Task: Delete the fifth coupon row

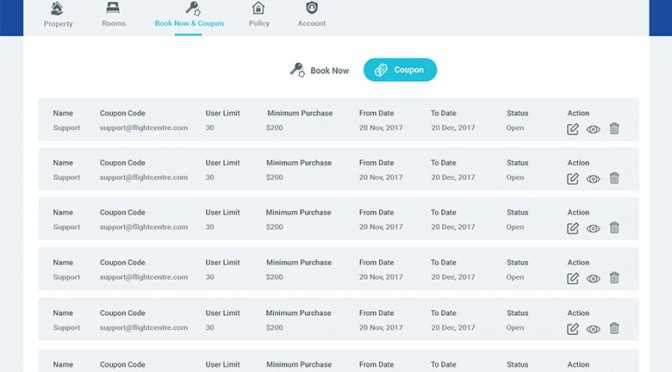Action: click(614, 328)
